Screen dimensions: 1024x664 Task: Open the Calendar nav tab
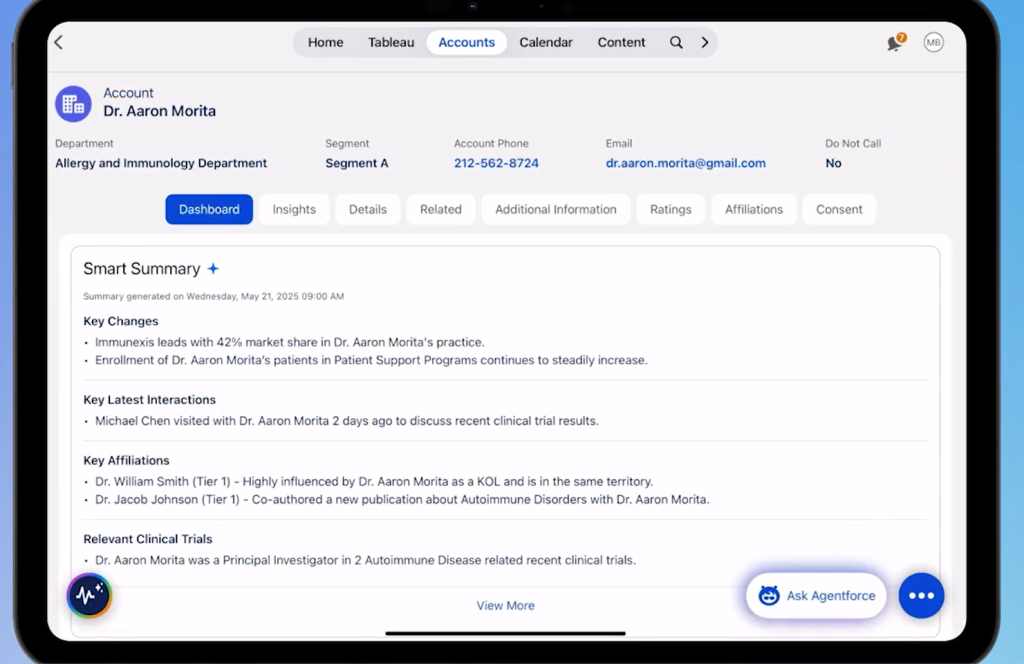tap(545, 42)
